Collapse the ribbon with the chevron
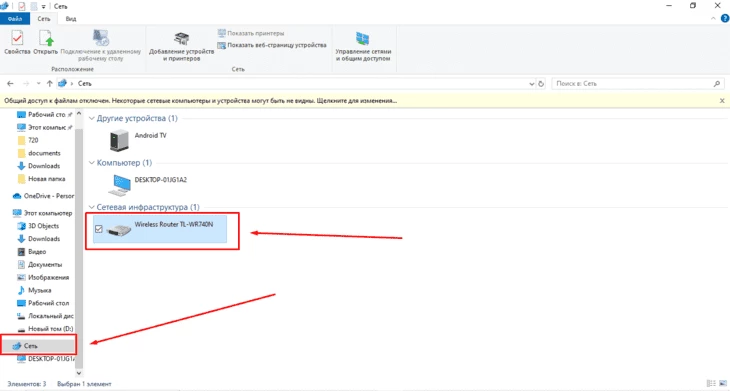Image resolution: width=730 pixels, height=391 pixels. tap(714, 19)
